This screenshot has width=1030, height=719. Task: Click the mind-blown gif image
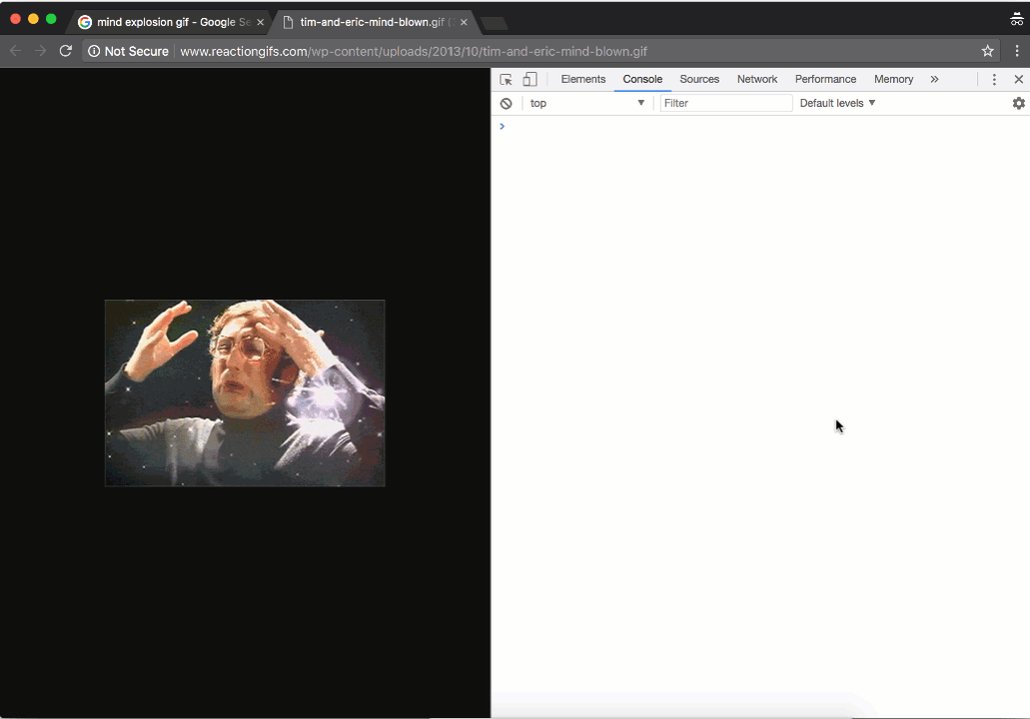click(x=244, y=393)
